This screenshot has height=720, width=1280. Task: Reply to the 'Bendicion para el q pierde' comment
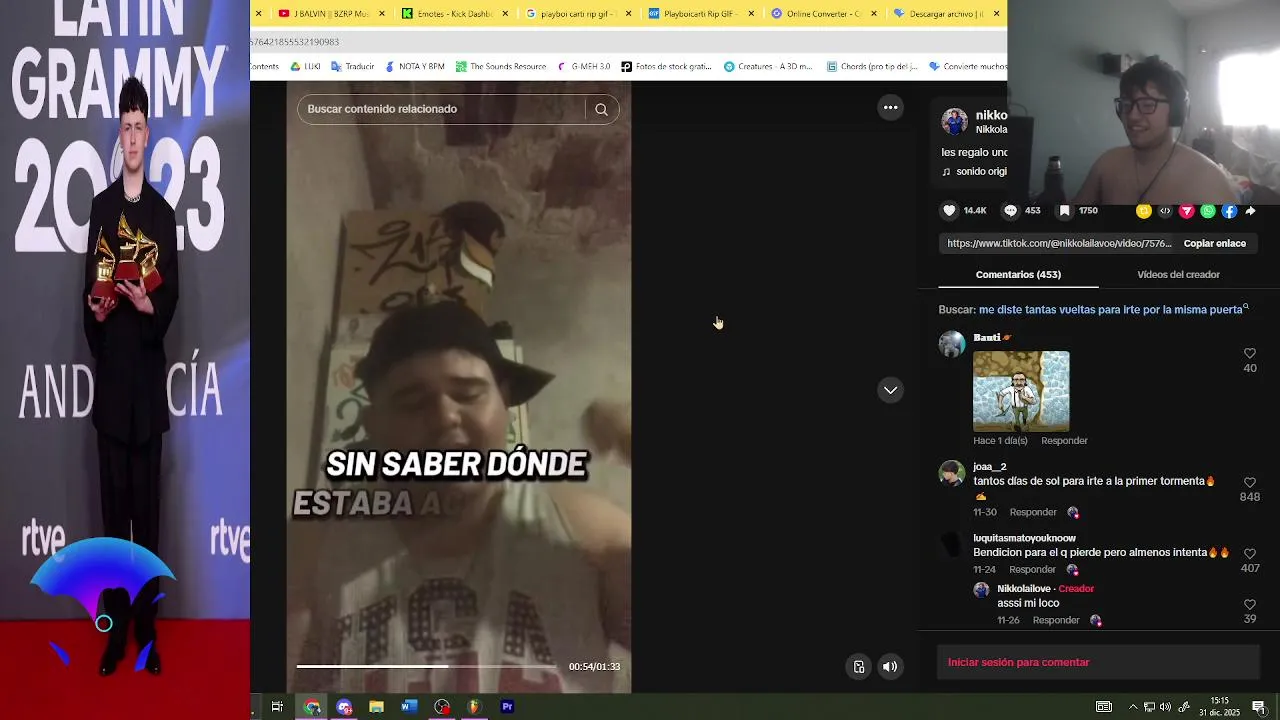coord(1033,569)
